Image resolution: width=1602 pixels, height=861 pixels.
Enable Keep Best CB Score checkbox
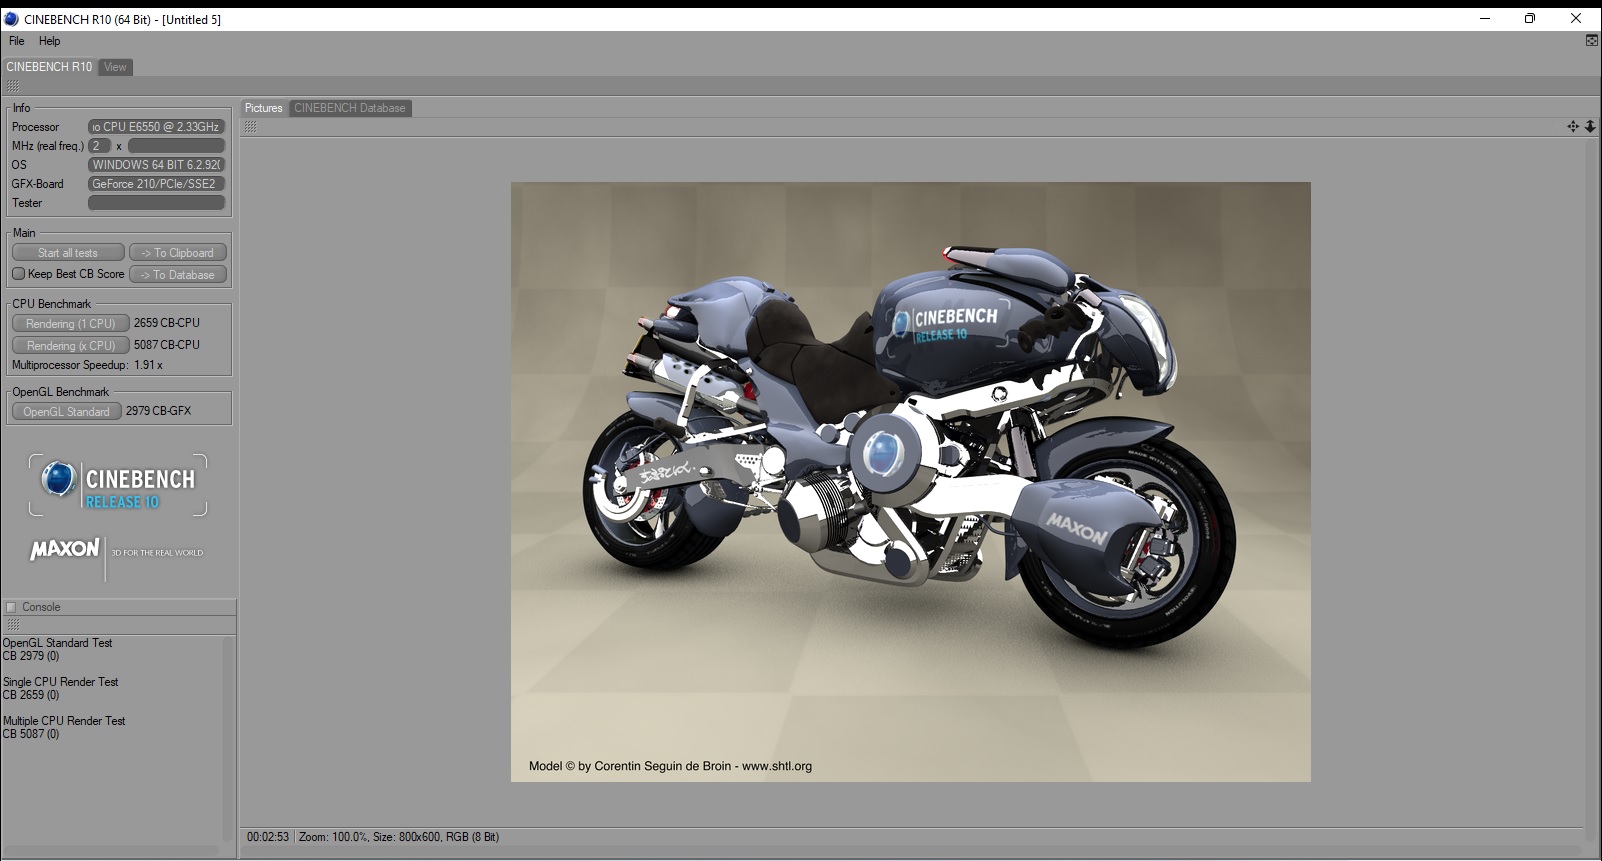point(18,274)
